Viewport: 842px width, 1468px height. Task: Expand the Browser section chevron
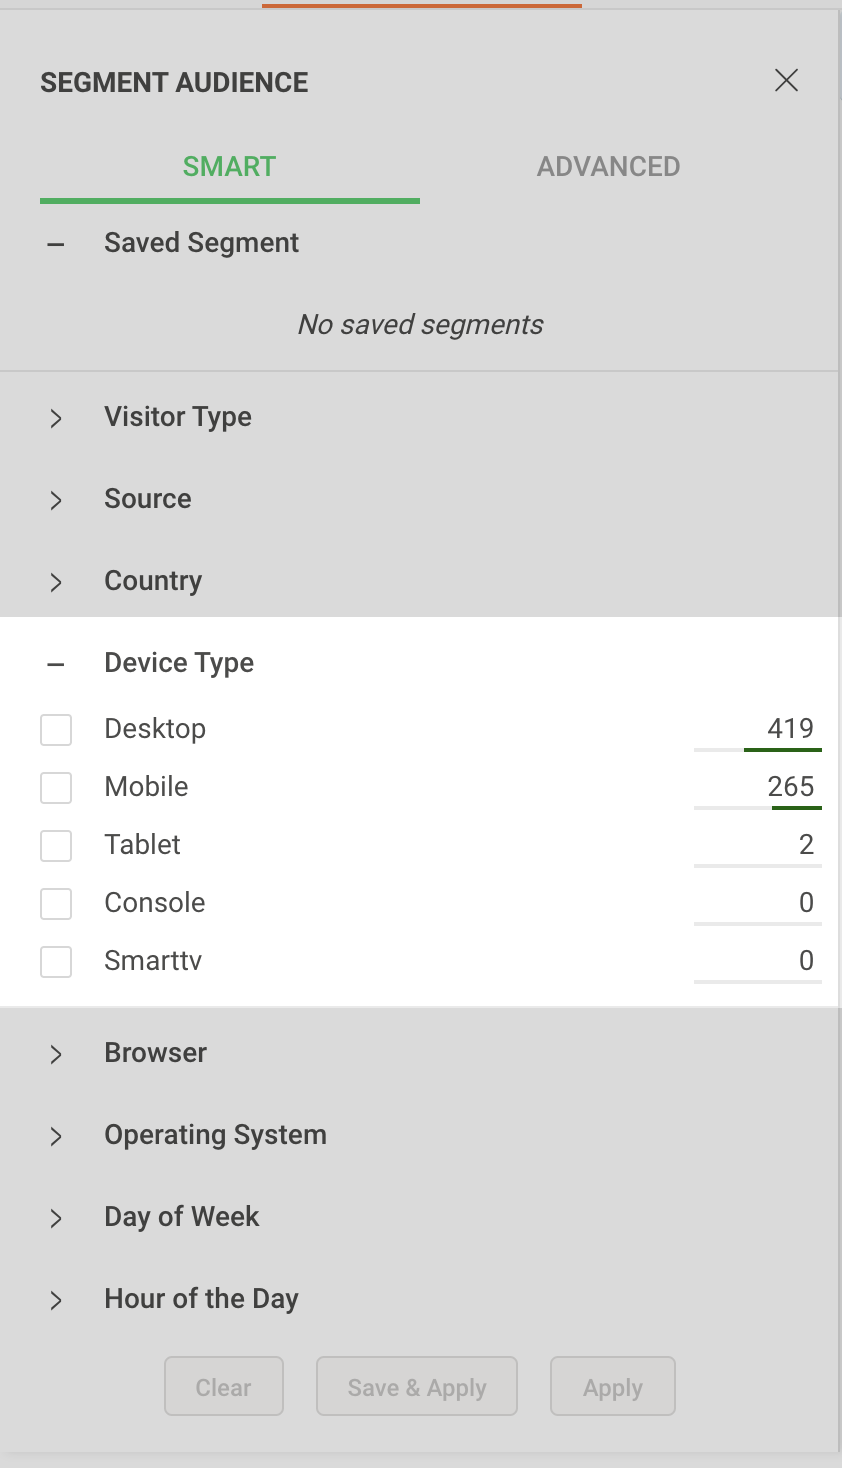56,1054
